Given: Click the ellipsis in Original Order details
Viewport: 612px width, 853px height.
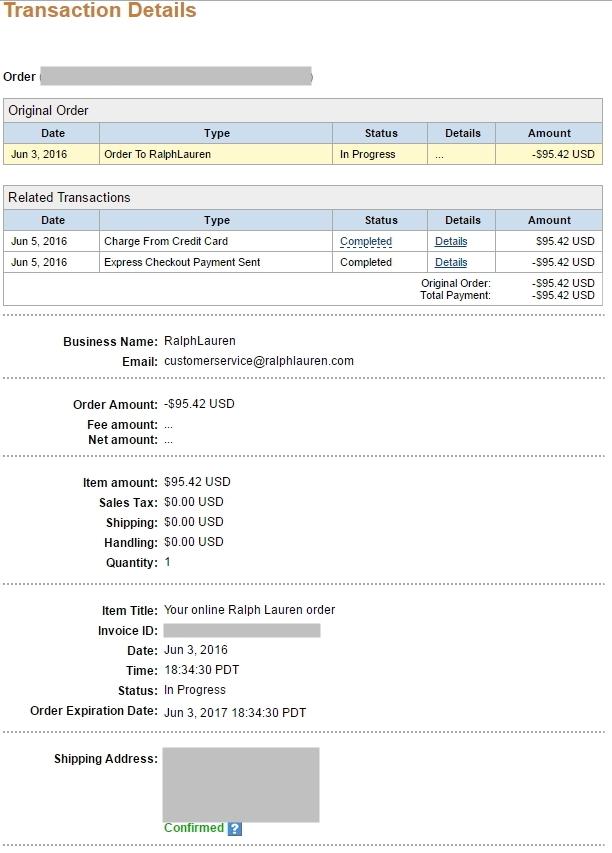Looking at the screenshot, I should [439, 155].
